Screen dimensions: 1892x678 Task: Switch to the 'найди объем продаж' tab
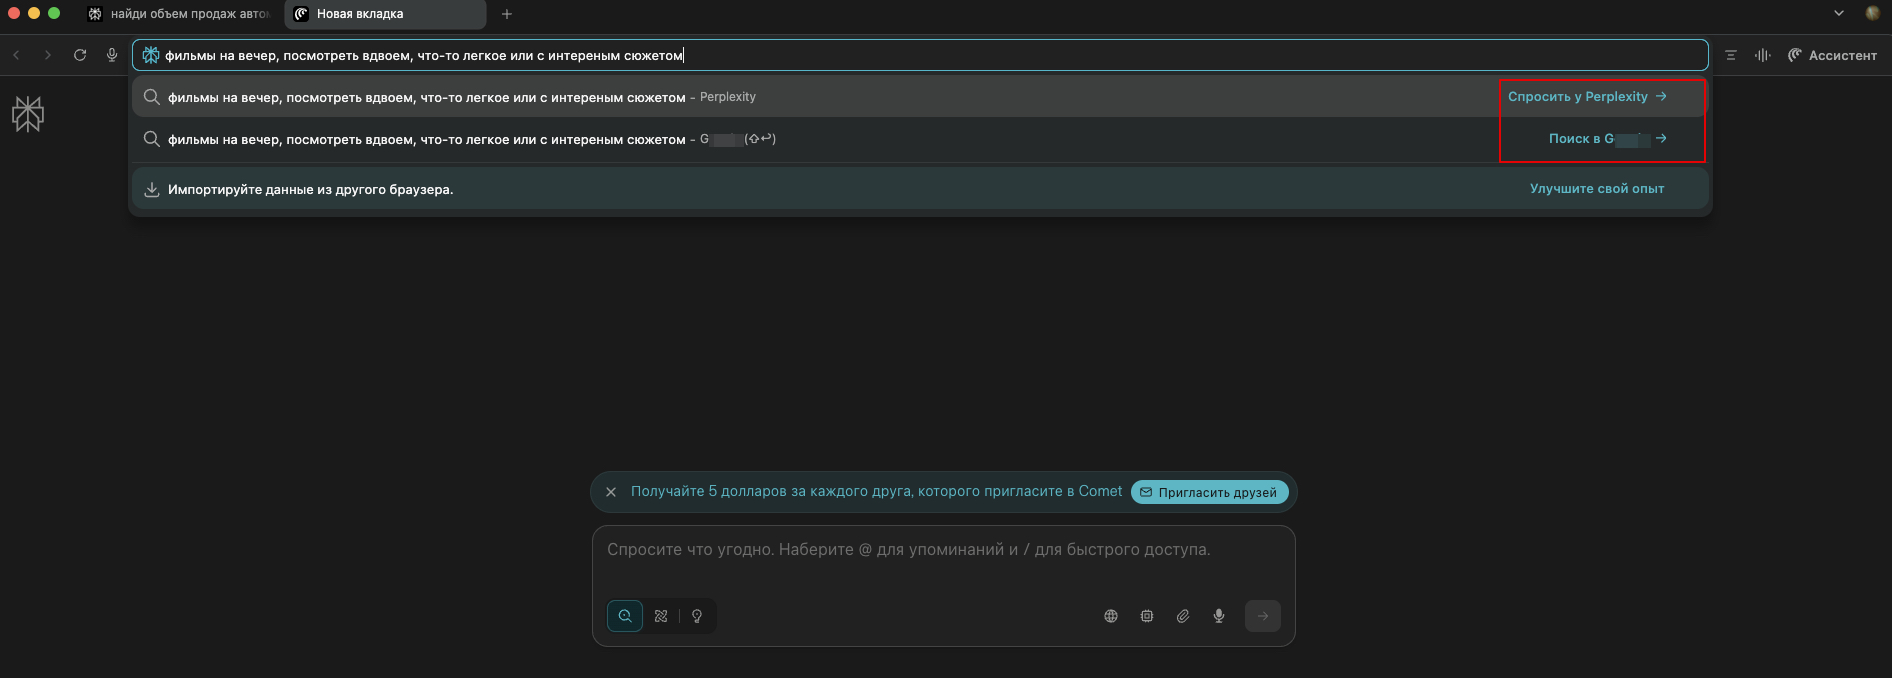[180, 14]
